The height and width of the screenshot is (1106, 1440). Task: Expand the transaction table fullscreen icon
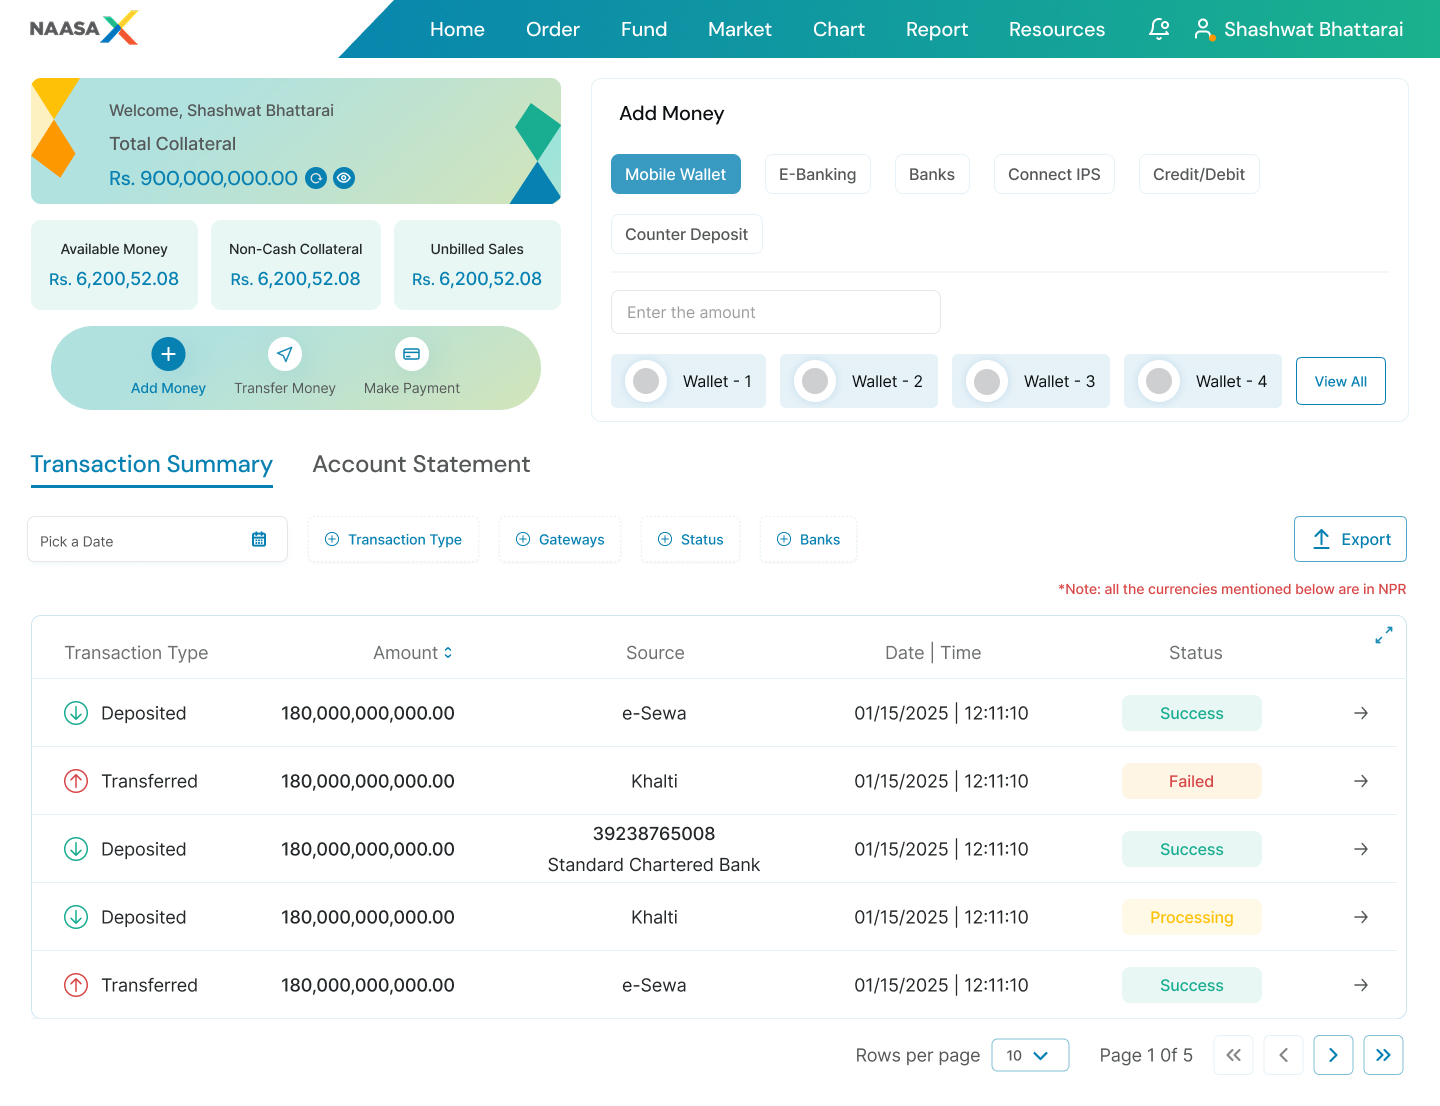point(1383,635)
